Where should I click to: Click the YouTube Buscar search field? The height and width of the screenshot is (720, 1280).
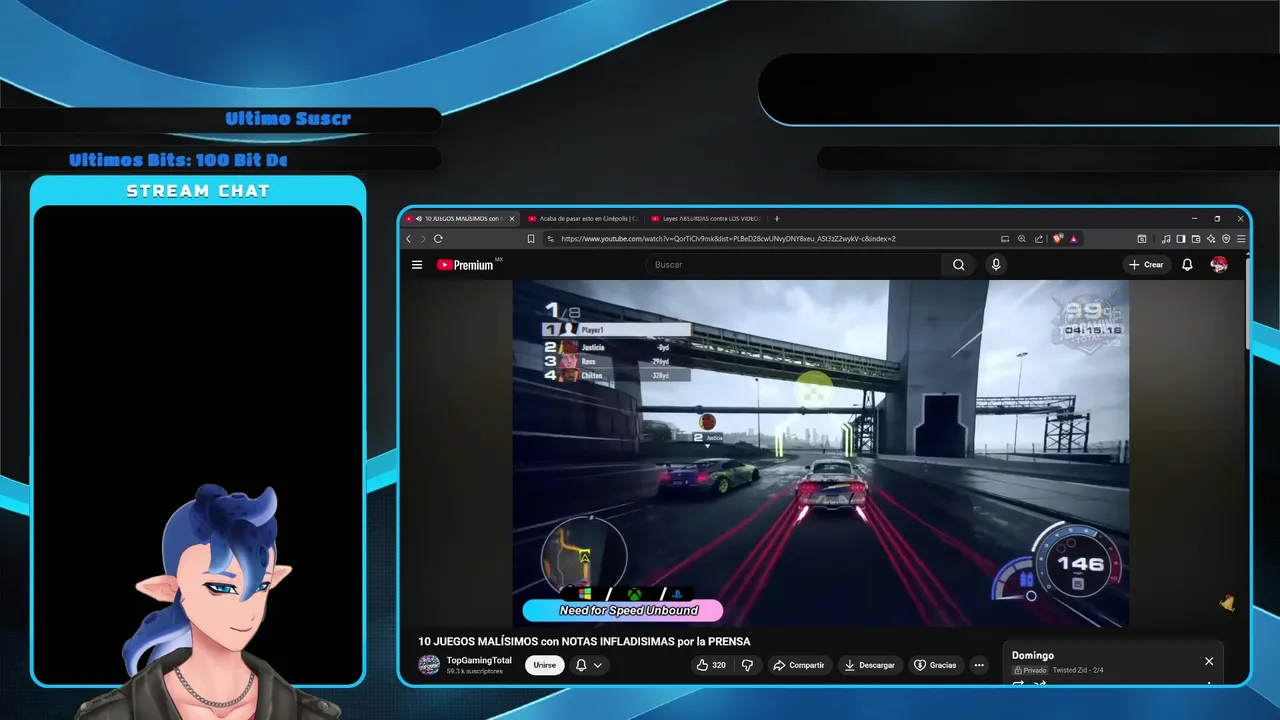795,265
